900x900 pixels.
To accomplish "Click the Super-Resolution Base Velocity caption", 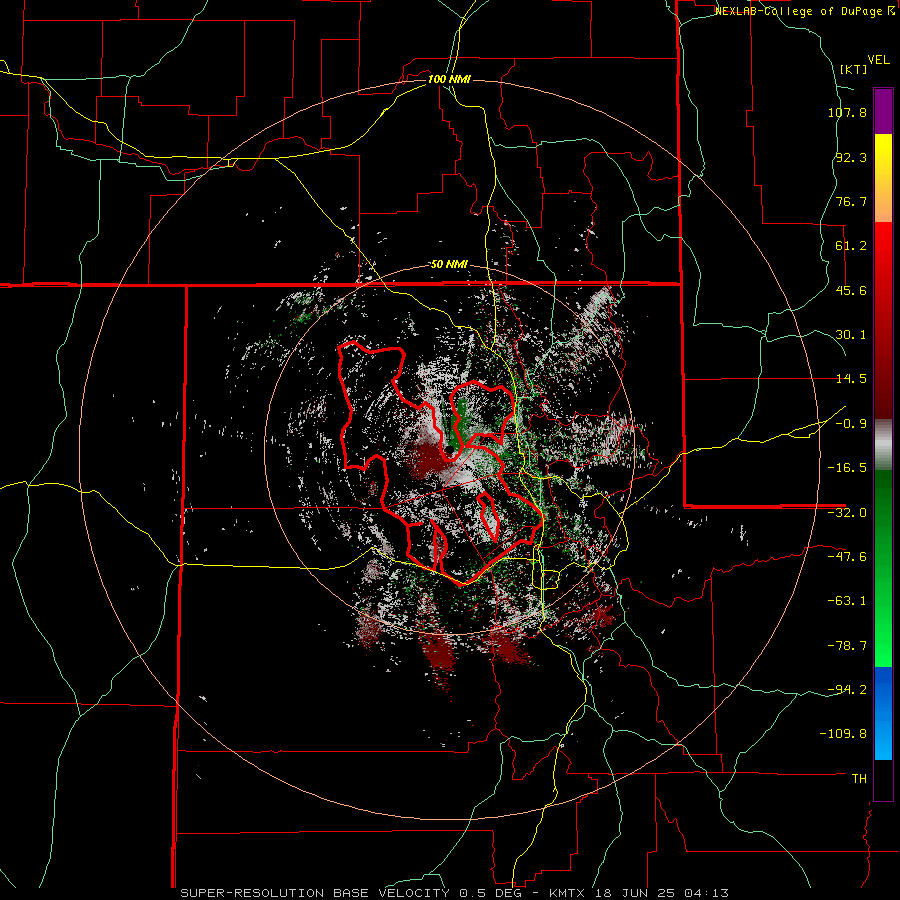I will click(455, 893).
